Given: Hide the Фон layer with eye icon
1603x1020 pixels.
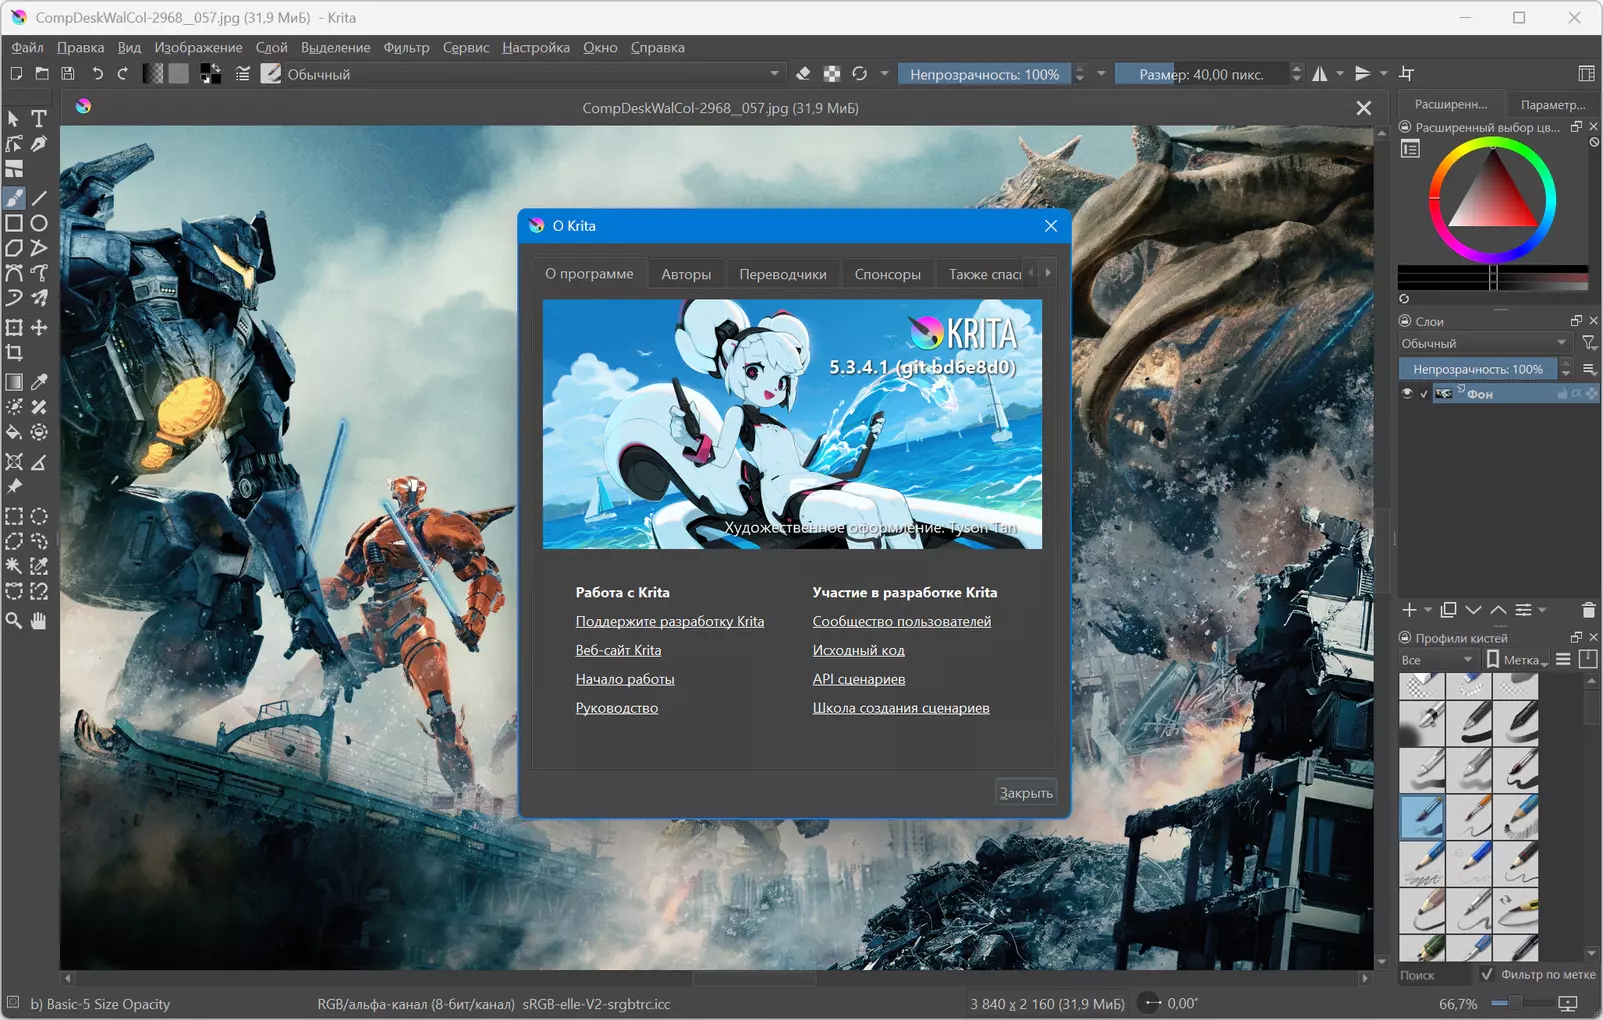Looking at the screenshot, I should point(1407,394).
